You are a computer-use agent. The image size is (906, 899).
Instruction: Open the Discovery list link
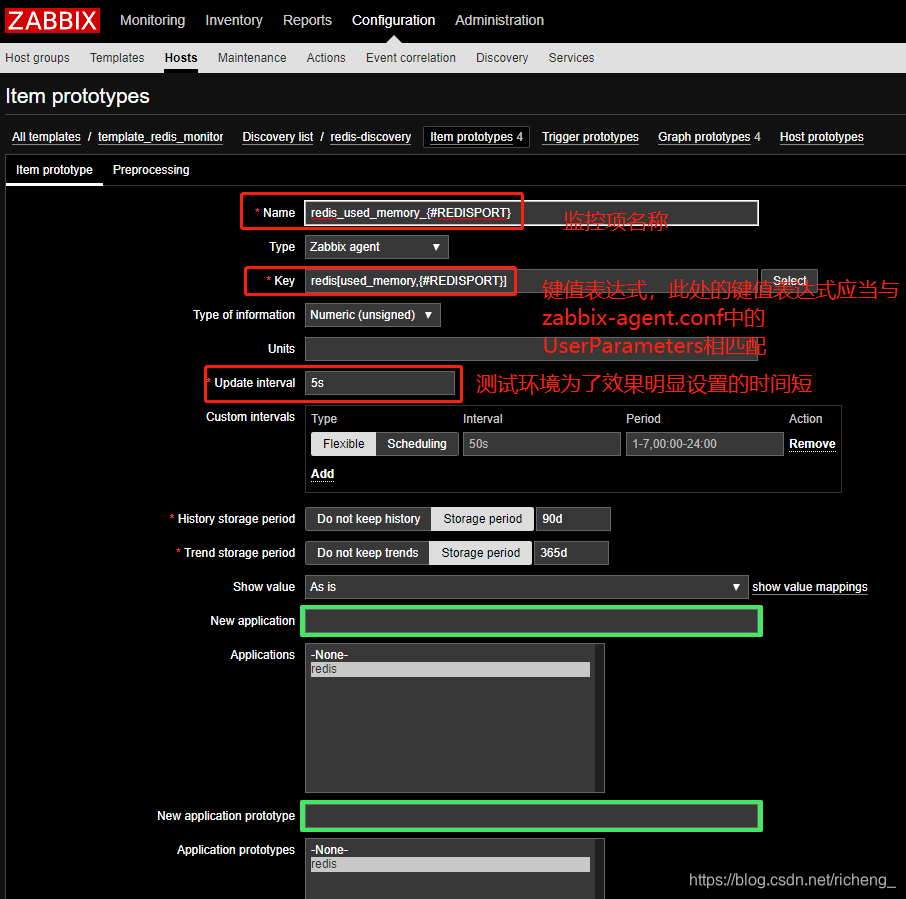pyautogui.click(x=278, y=137)
